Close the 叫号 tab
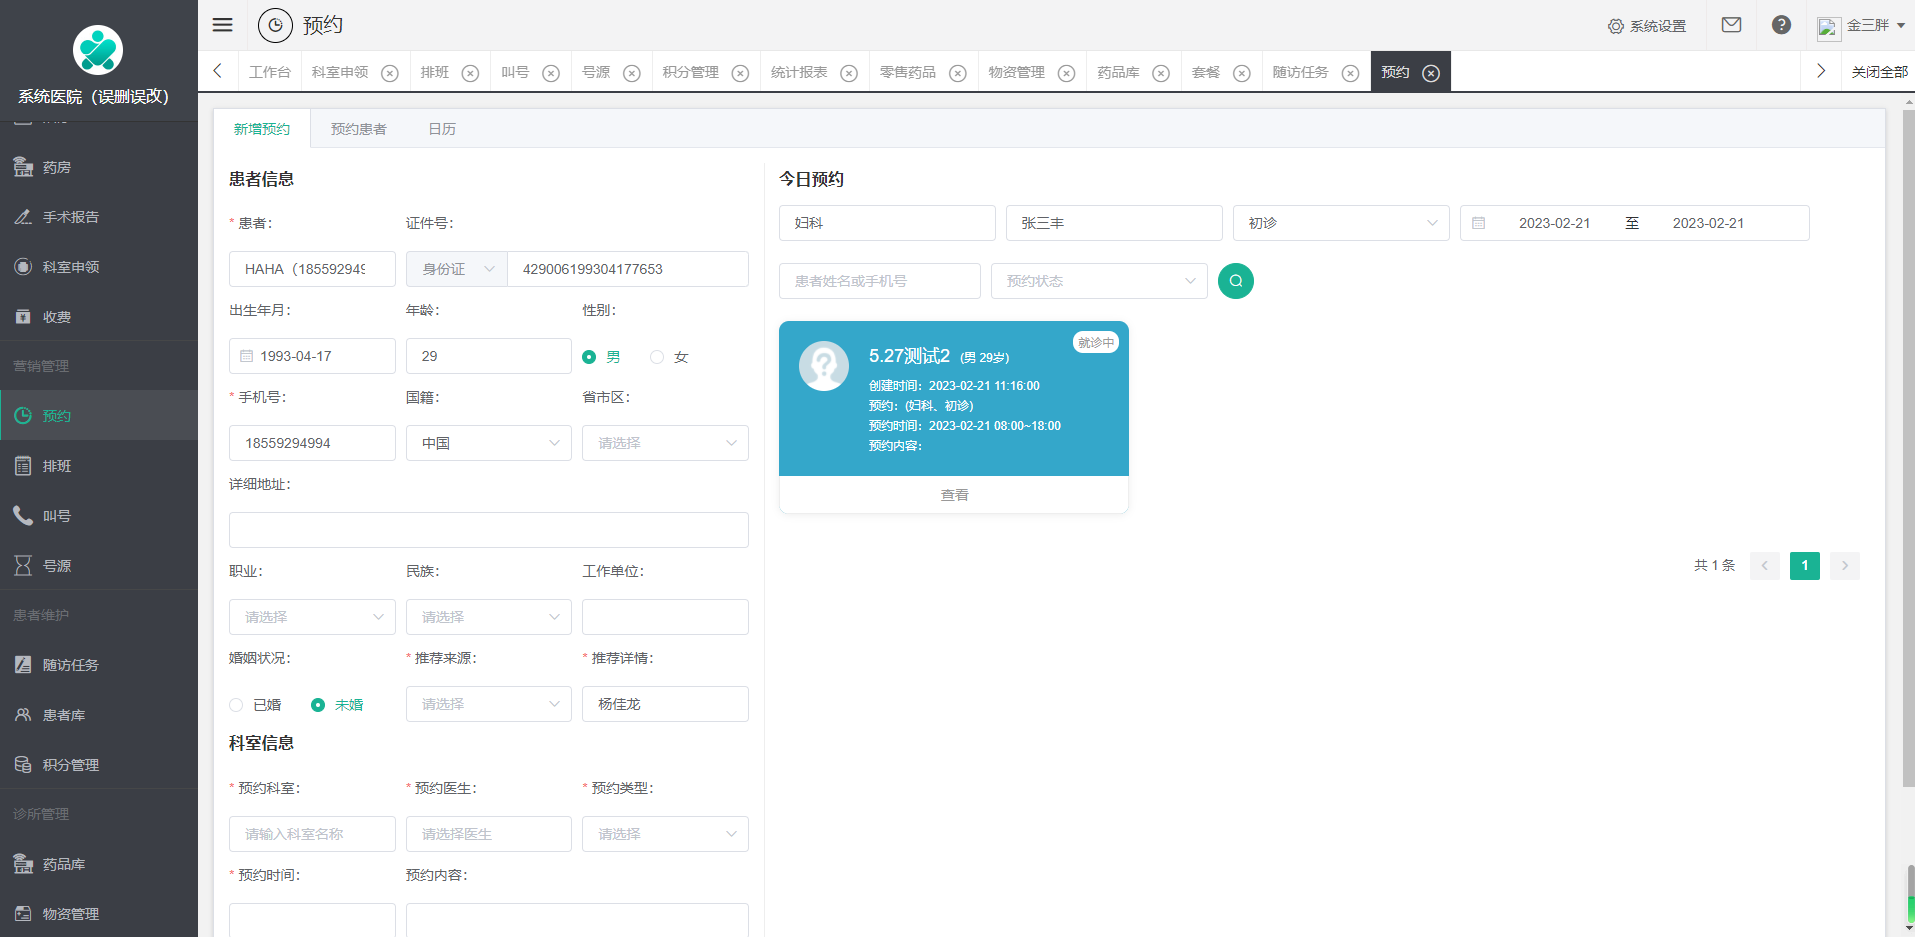Viewport: 1915px width, 937px height. (551, 73)
